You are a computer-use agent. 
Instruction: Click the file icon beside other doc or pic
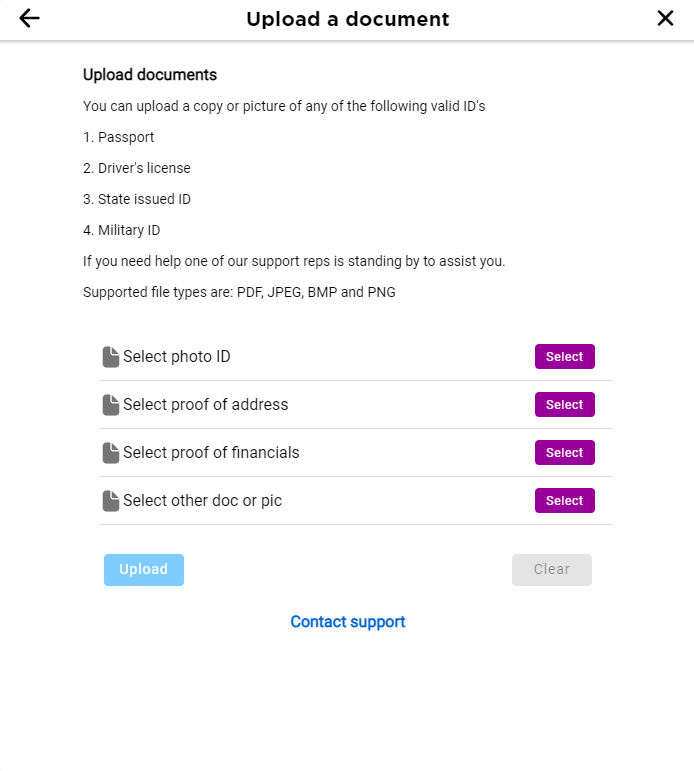pyautogui.click(x=111, y=501)
